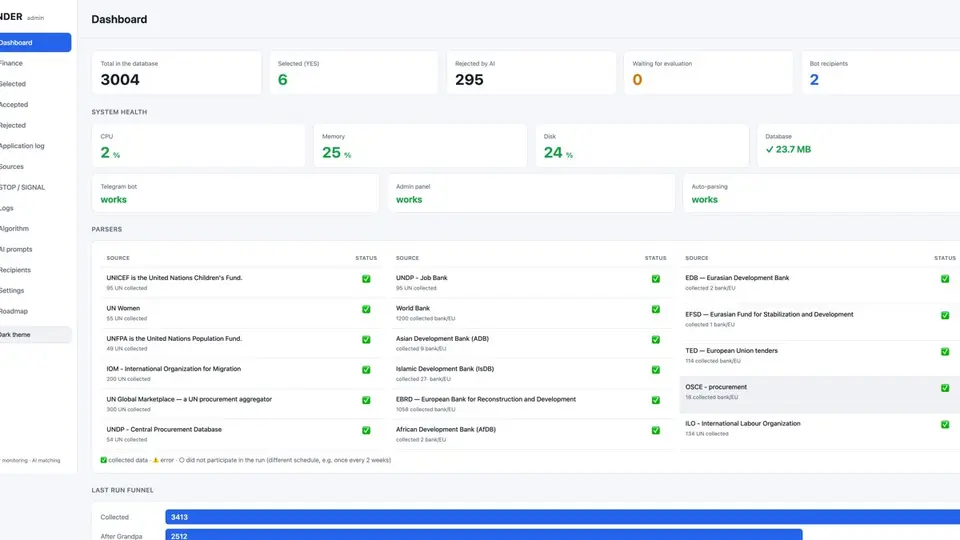The image size is (960, 540).
Task: Click UN Global Marketplace status check icon
Action: tap(366, 400)
